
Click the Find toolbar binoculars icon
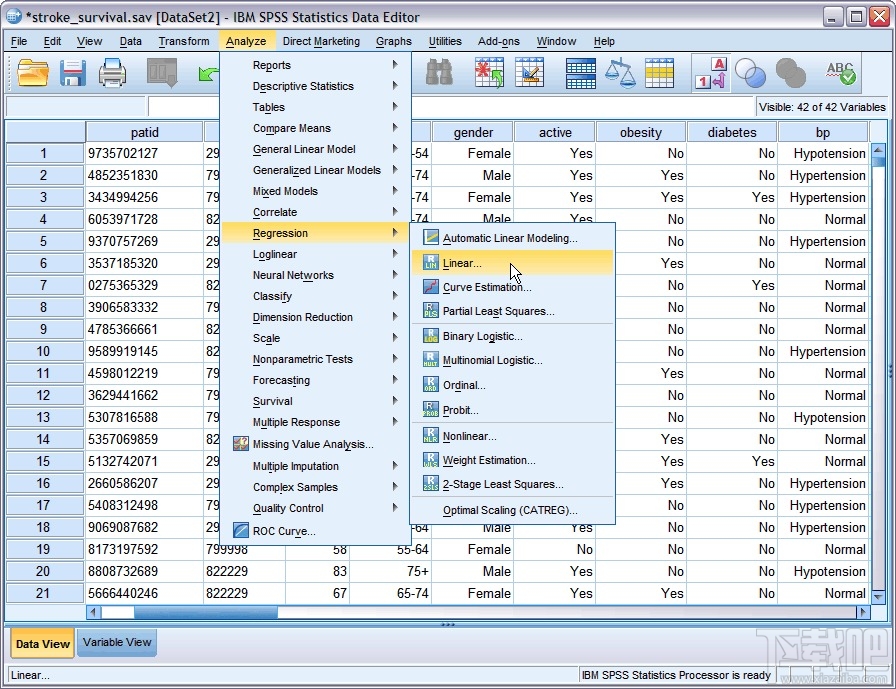pyautogui.click(x=438, y=73)
